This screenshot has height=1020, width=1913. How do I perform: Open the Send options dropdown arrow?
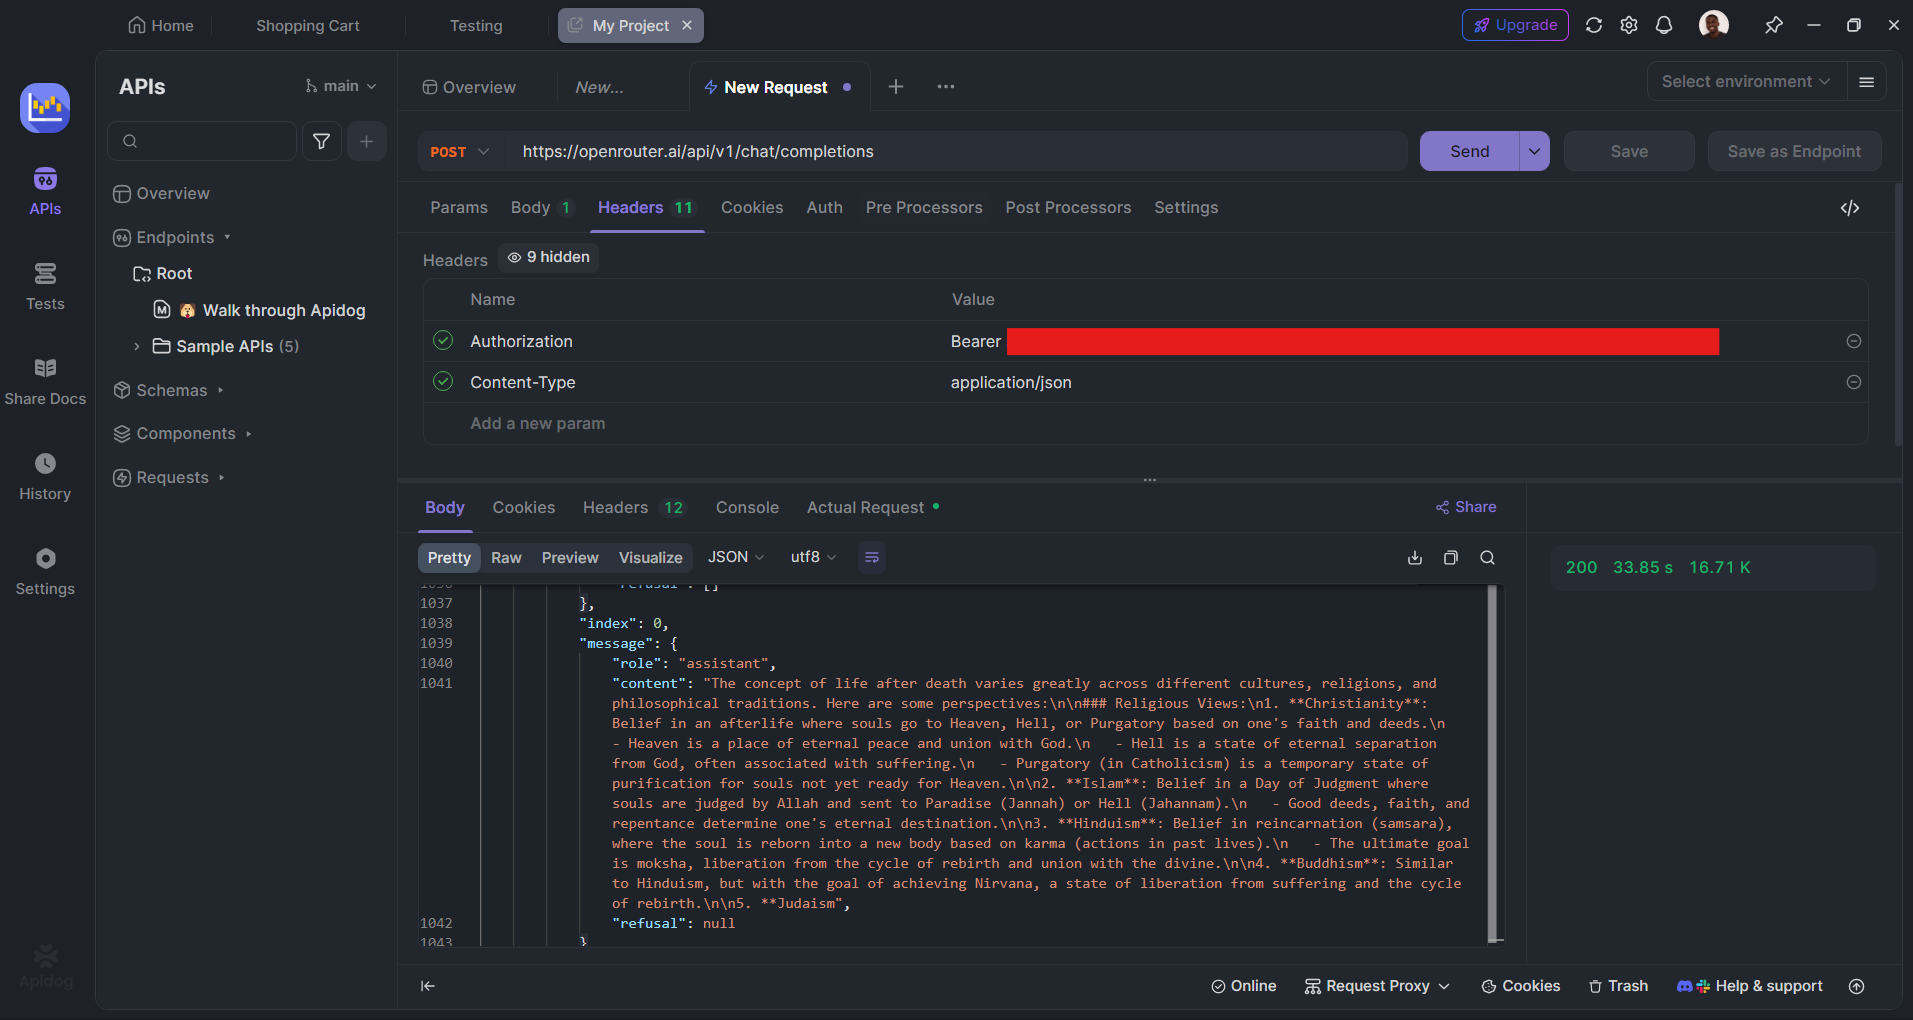pos(1534,151)
